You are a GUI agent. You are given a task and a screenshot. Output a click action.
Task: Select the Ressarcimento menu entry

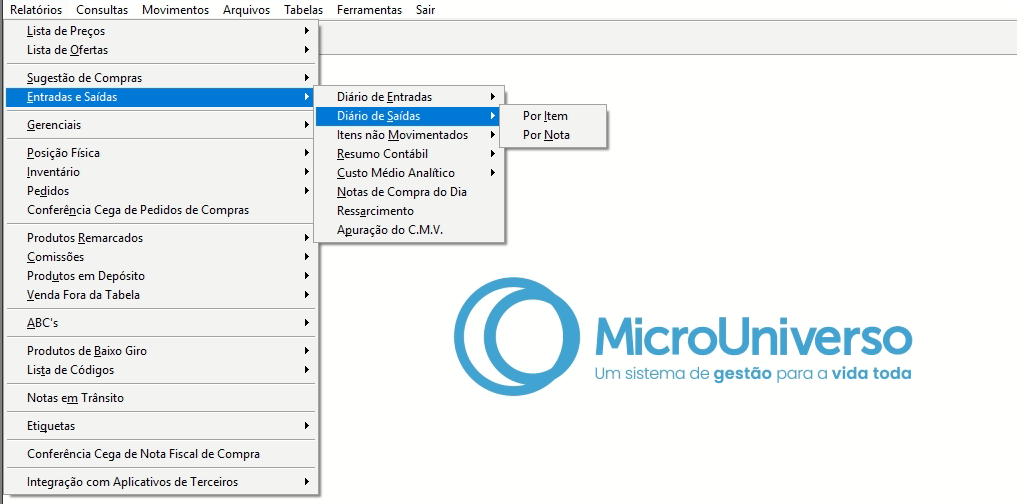375,211
